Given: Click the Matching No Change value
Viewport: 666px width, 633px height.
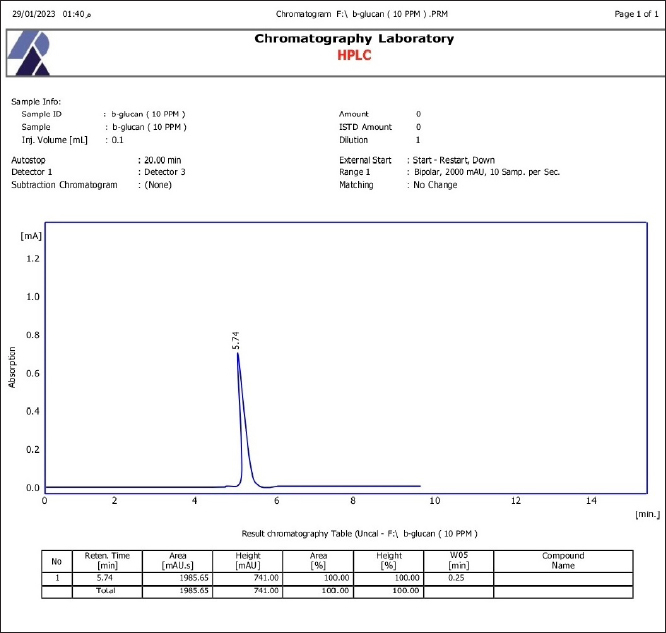Looking at the screenshot, I should 434,185.
